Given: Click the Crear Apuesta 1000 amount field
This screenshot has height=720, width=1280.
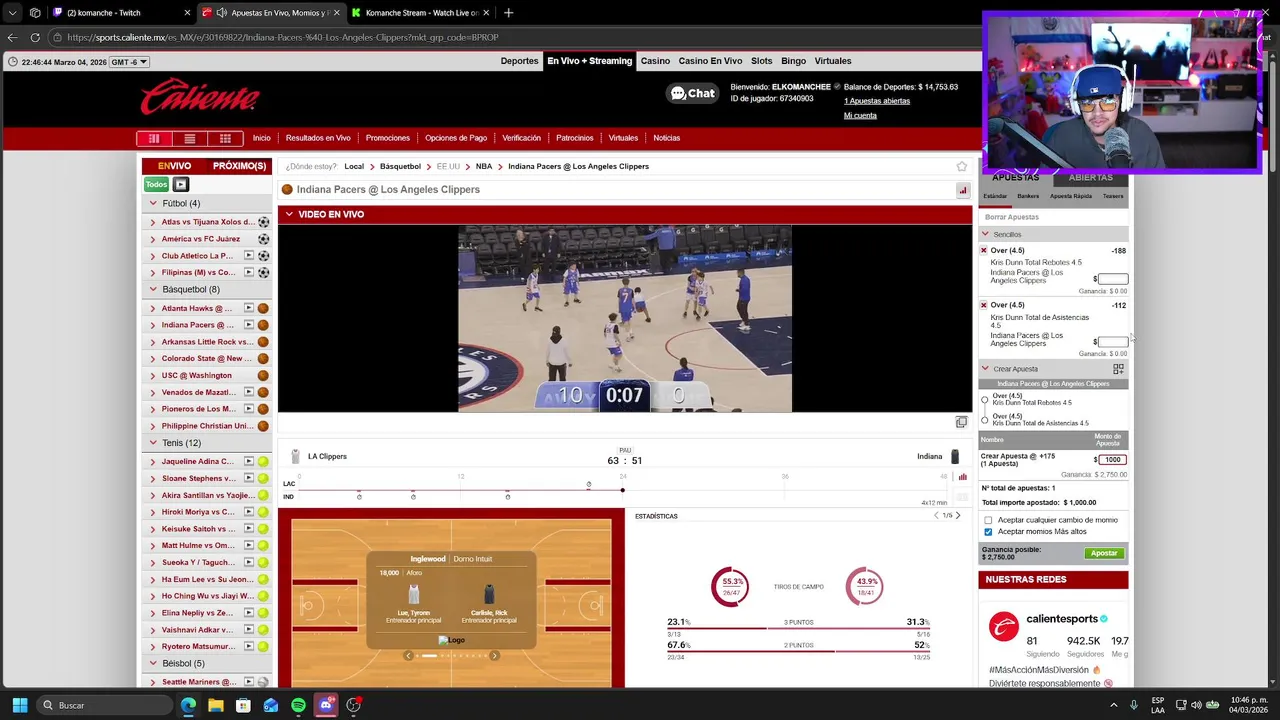Looking at the screenshot, I should point(1113,460).
